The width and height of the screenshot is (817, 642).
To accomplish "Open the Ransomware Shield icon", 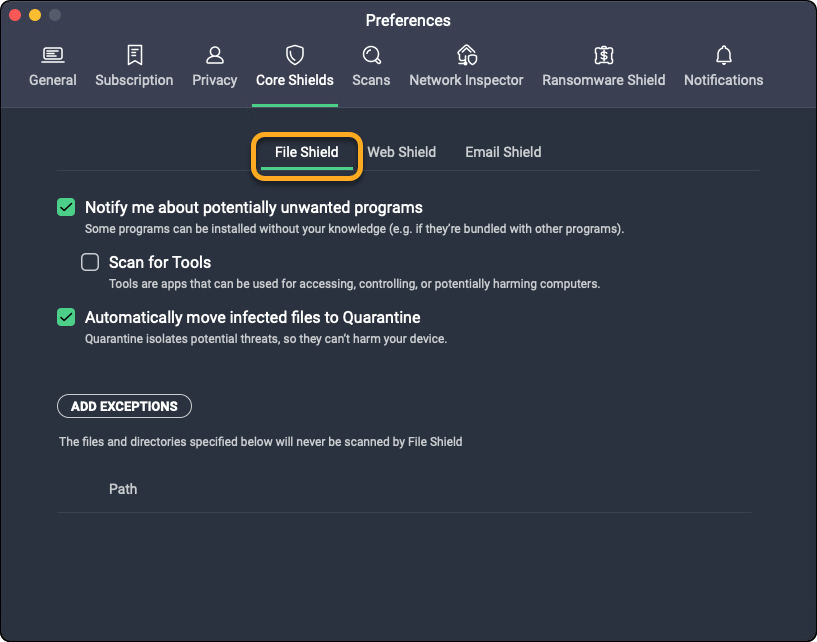I will pos(603,55).
